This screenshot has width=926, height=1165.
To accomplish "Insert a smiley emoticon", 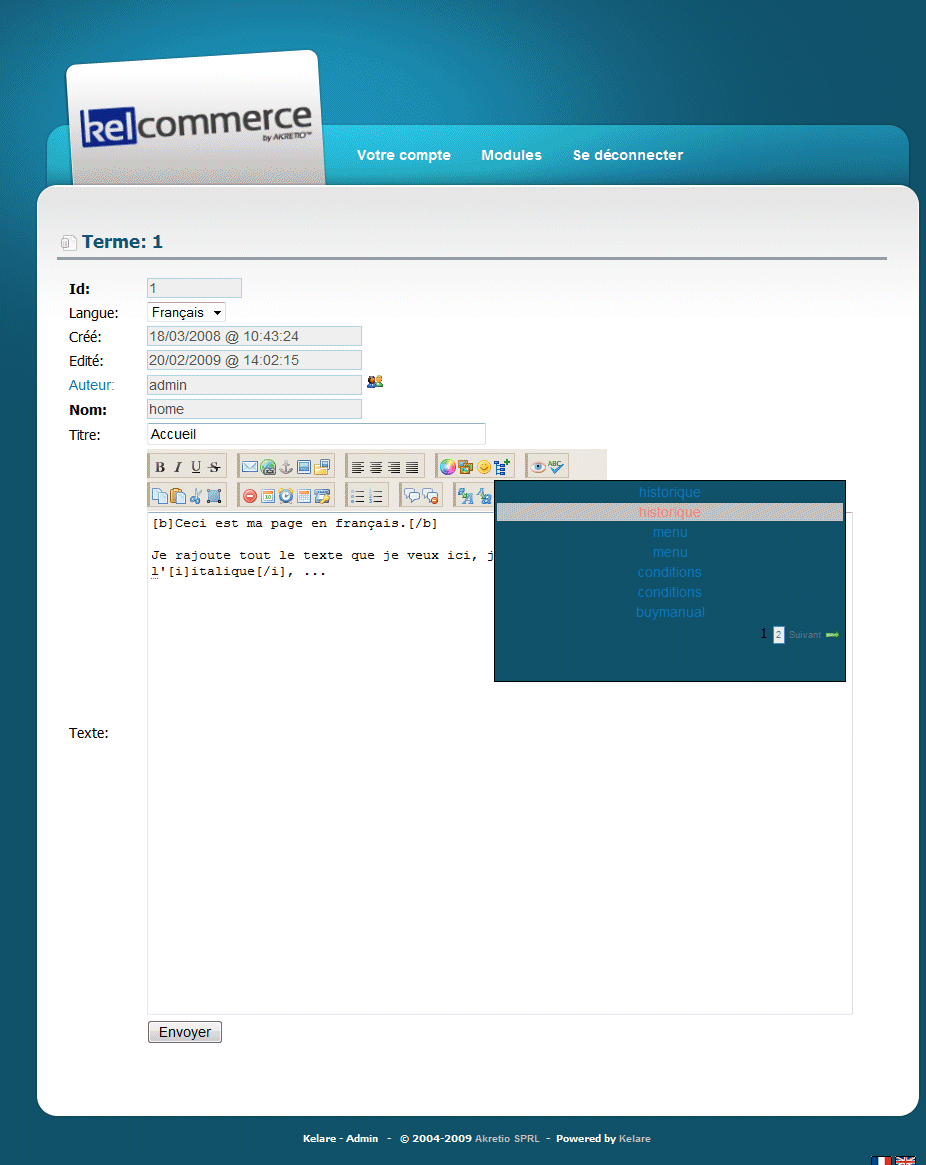I will coord(484,467).
